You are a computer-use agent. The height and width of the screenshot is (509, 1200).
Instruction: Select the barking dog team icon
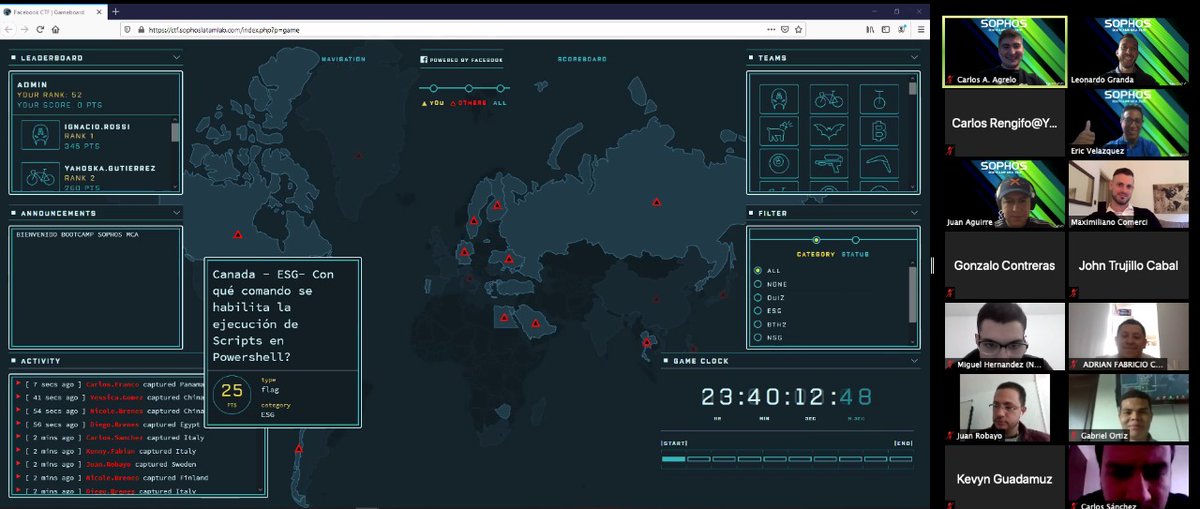pyautogui.click(x=779, y=131)
